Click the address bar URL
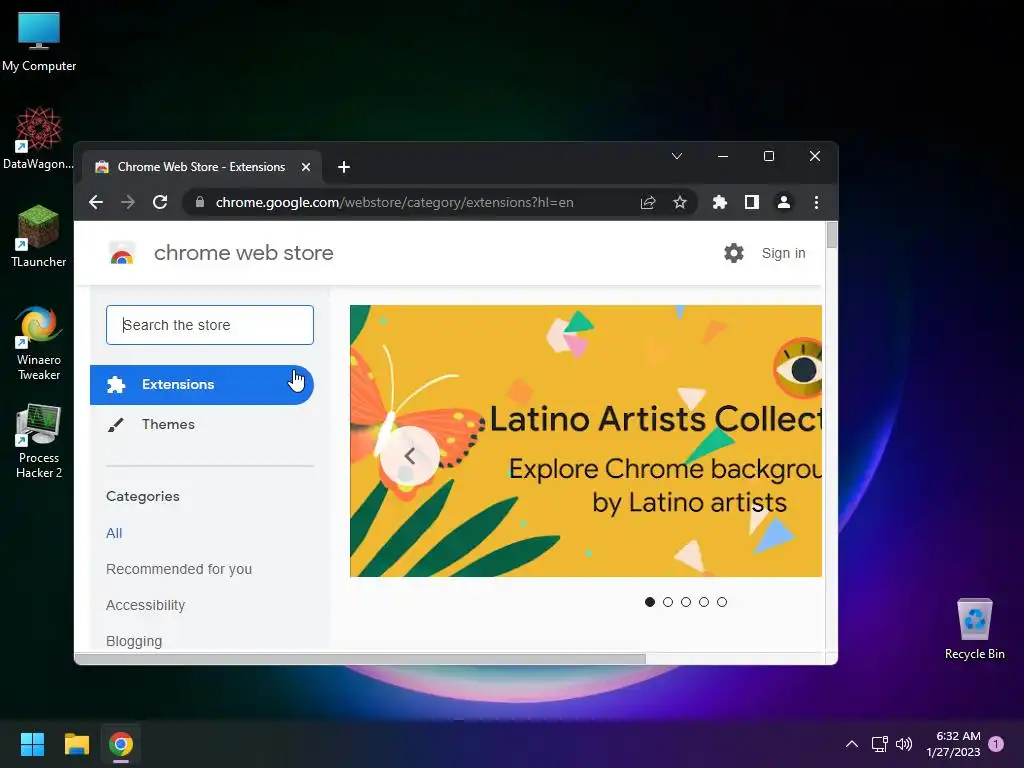The width and height of the screenshot is (1024, 768). point(394,202)
